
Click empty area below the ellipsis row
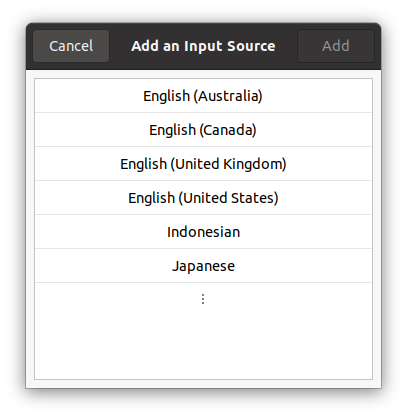[203, 347]
